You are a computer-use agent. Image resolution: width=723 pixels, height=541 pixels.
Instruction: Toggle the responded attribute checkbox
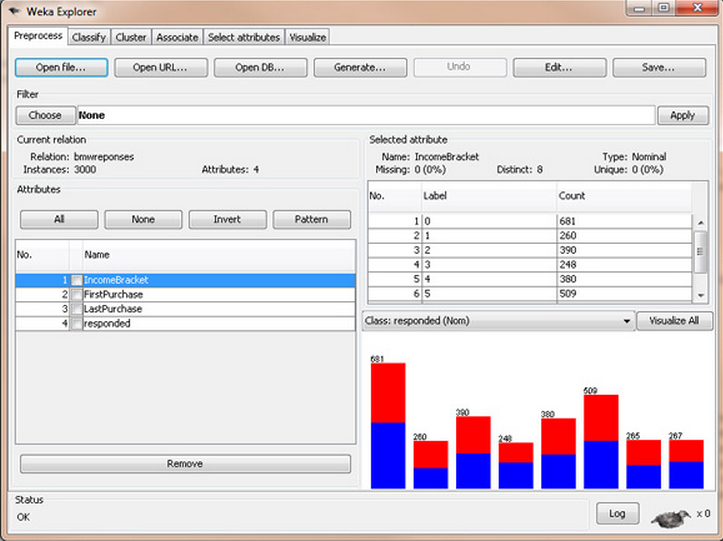point(76,323)
